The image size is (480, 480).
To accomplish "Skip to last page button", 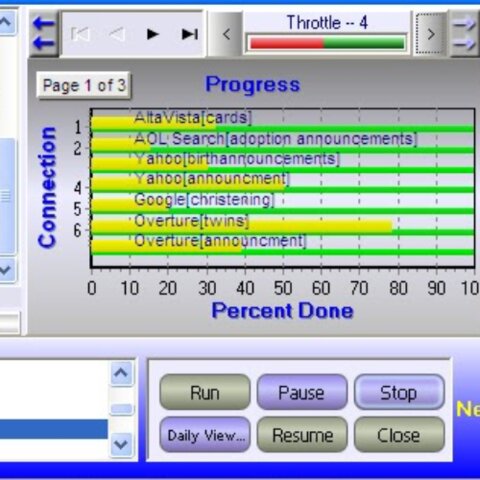I will (190, 34).
